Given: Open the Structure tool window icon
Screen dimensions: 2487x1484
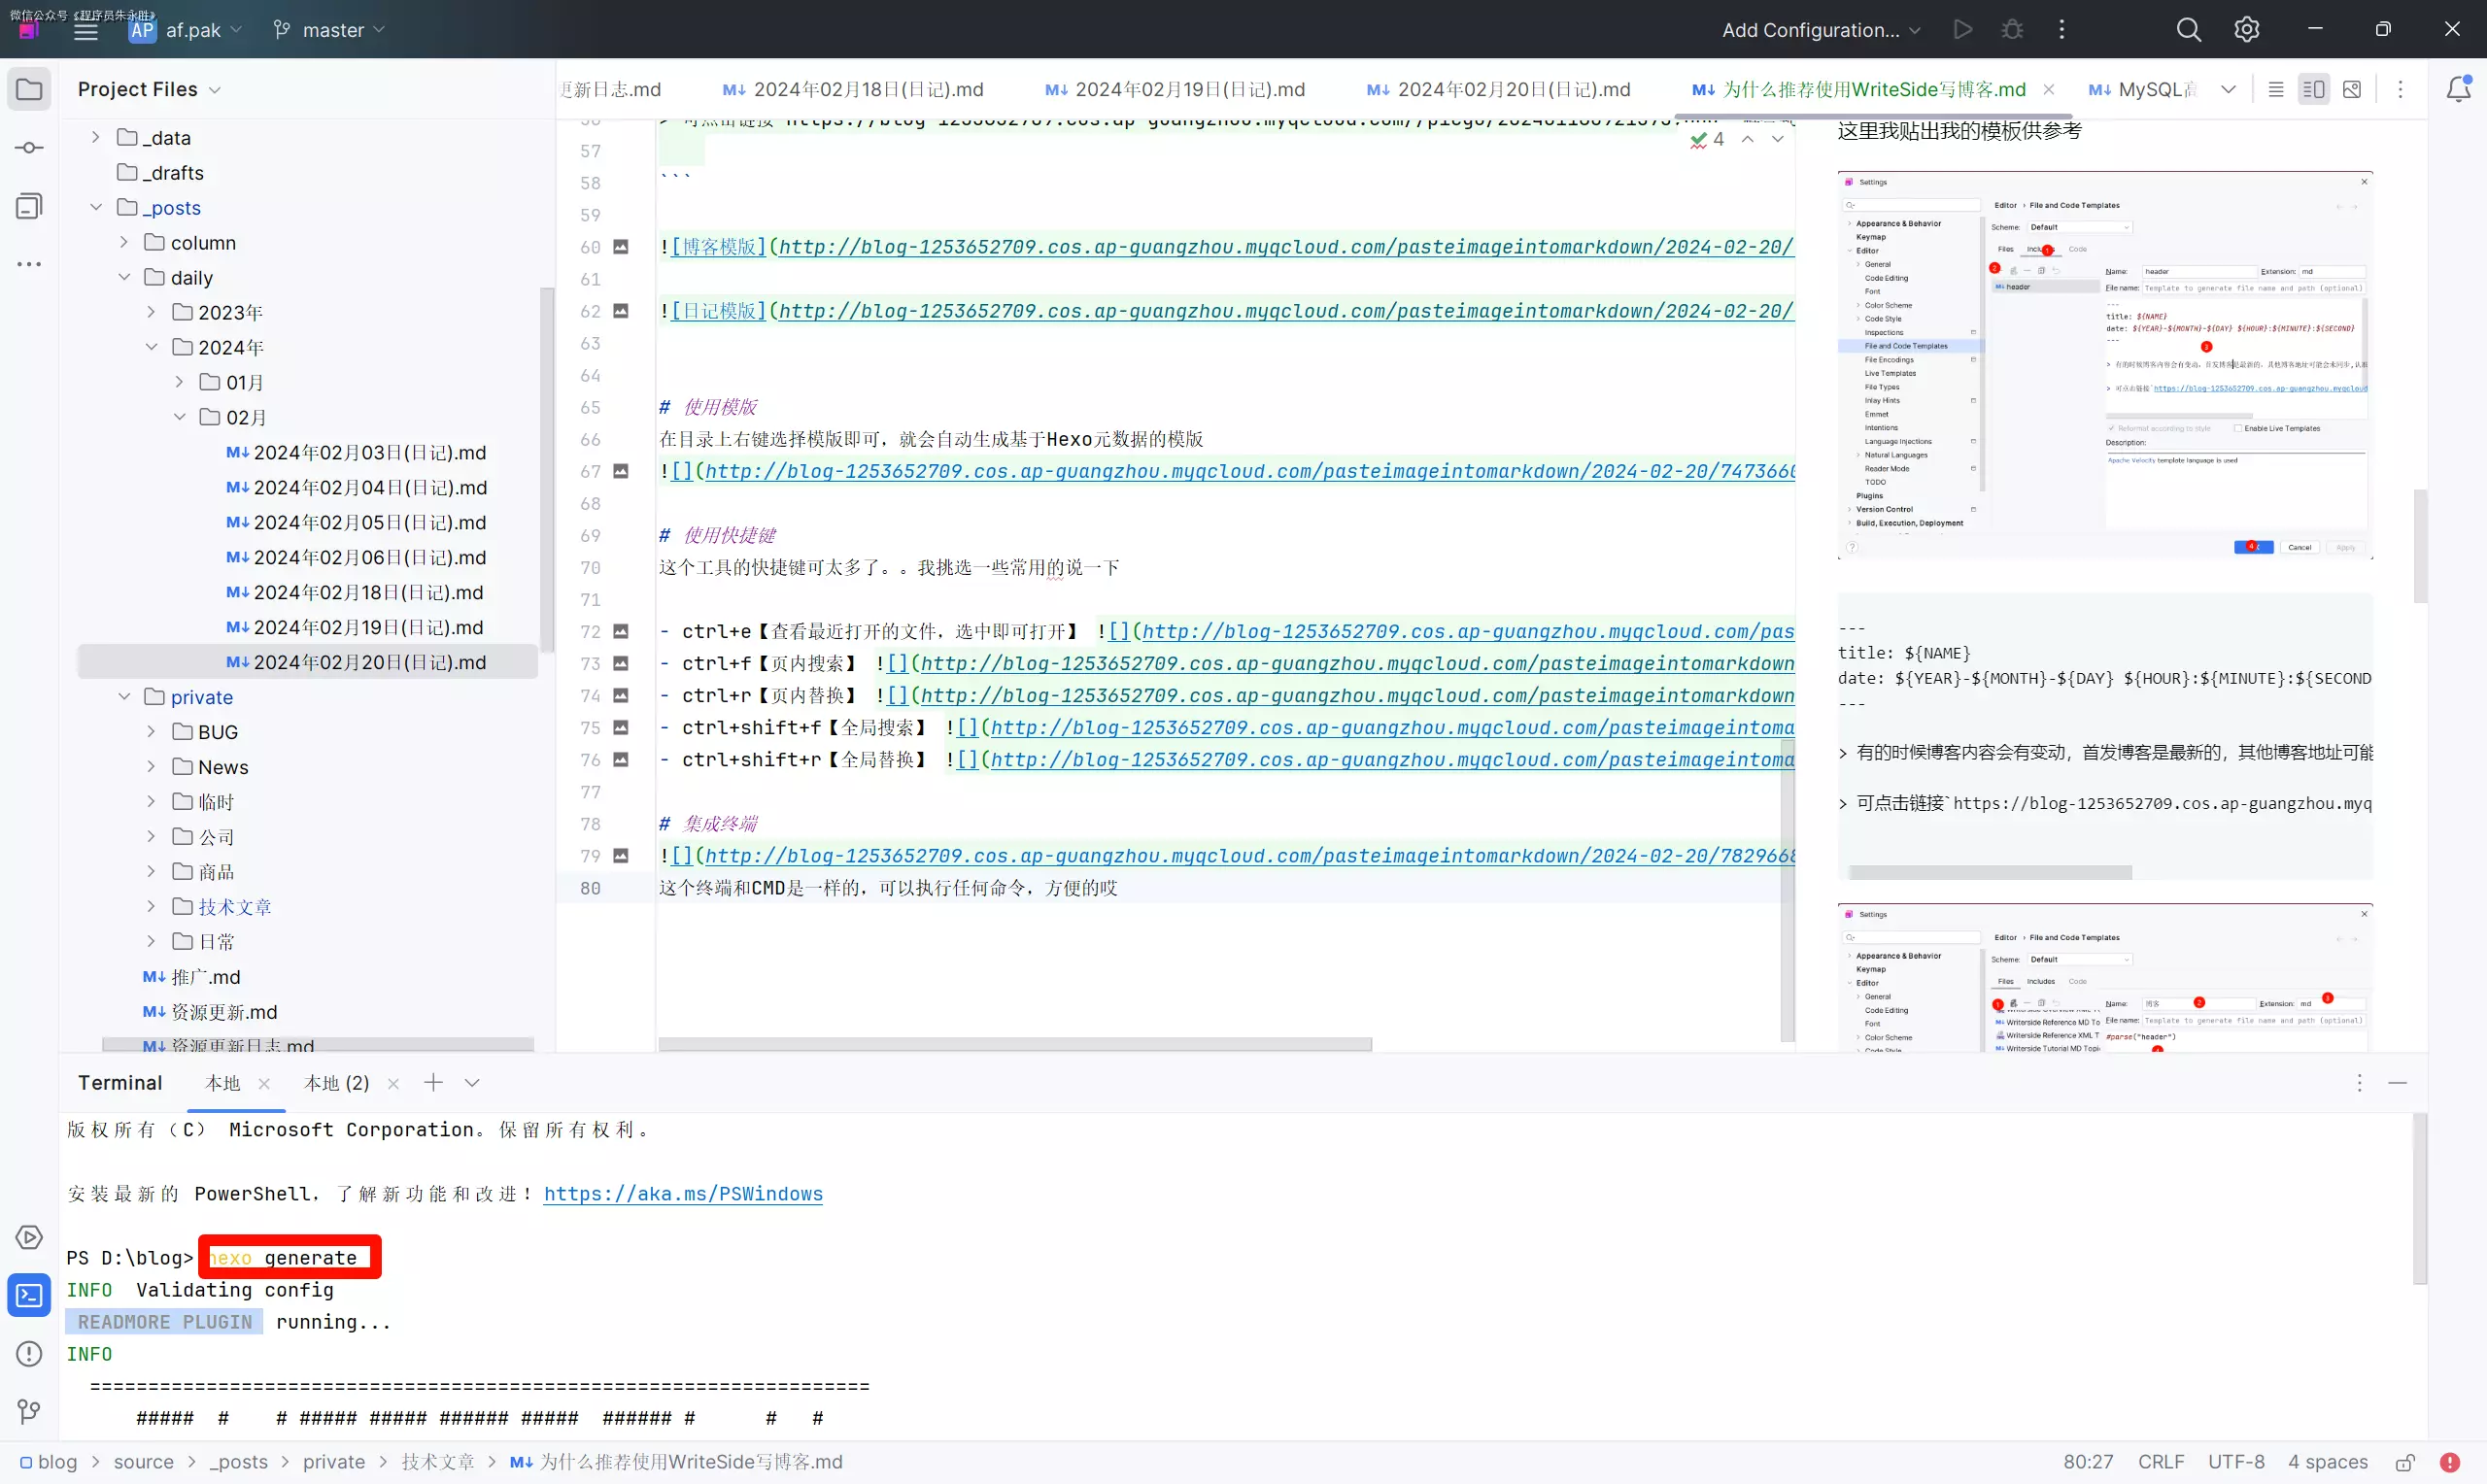Looking at the screenshot, I should click(29, 206).
